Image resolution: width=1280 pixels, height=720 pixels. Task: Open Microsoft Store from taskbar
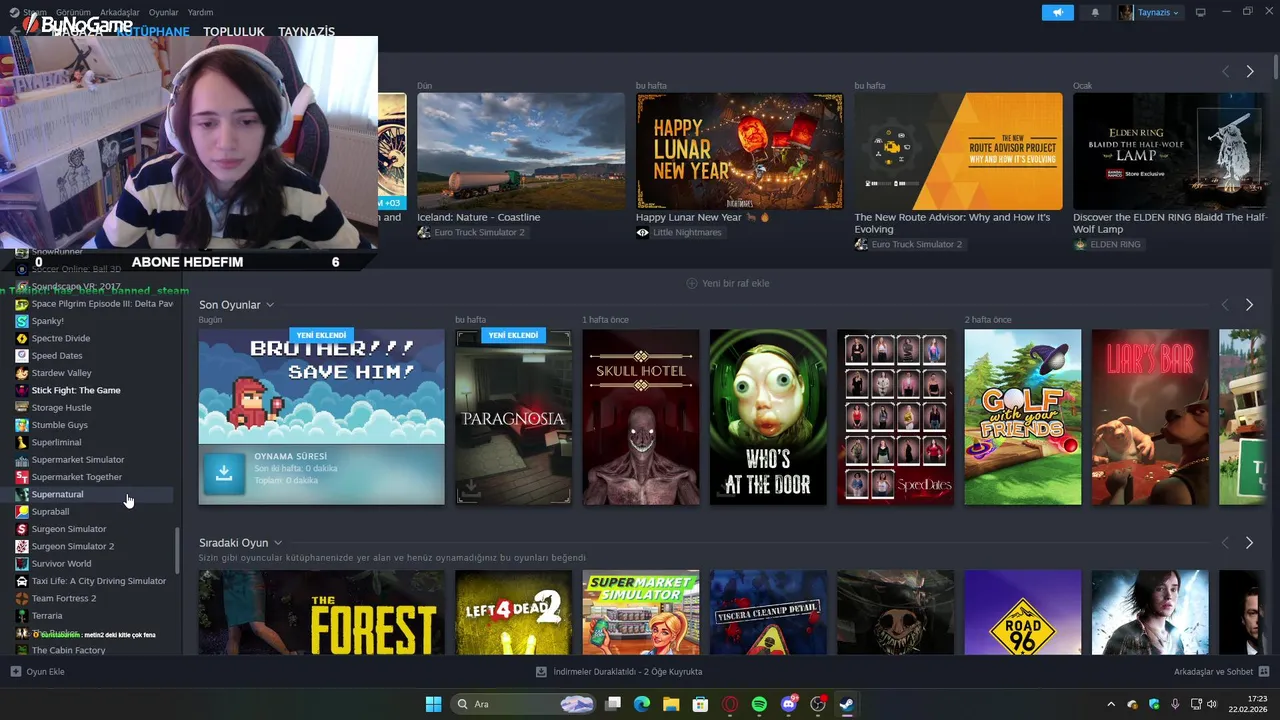[701, 704]
